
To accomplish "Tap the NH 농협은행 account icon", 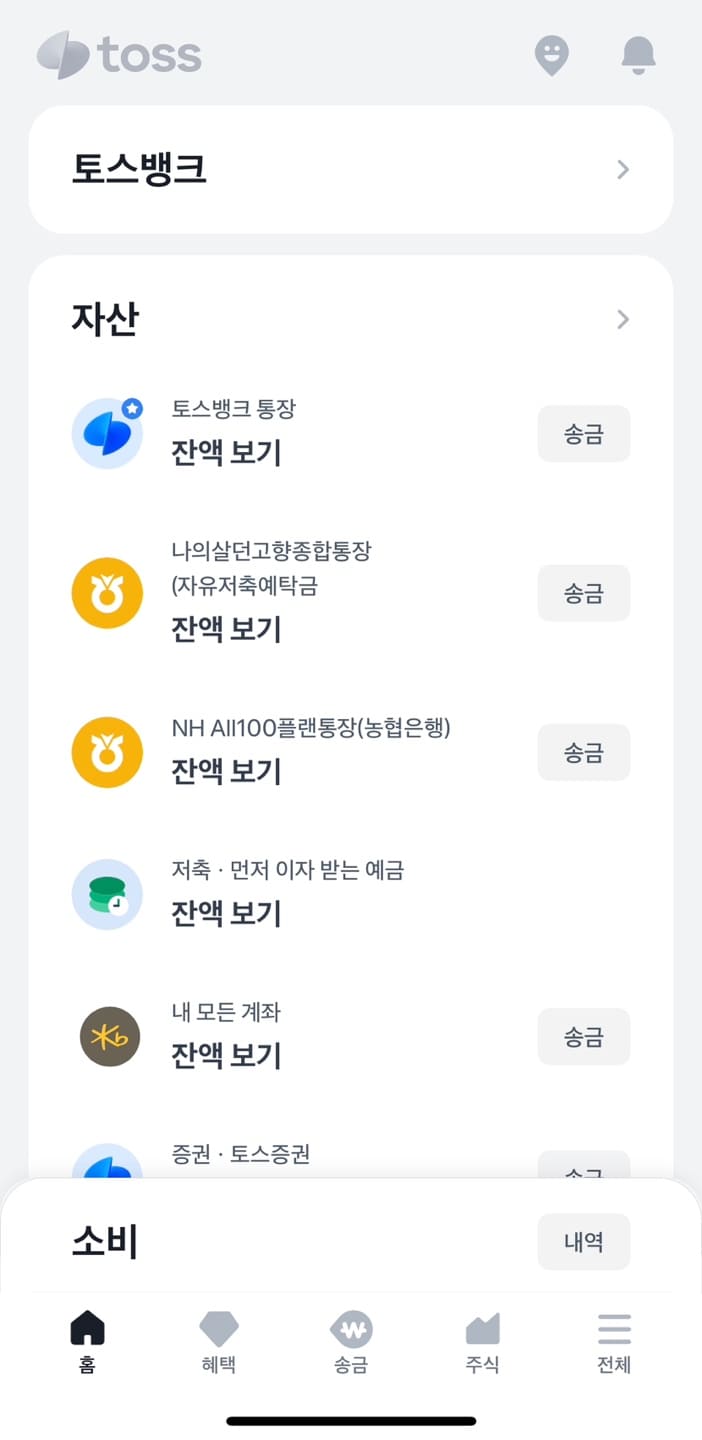I will (x=107, y=752).
